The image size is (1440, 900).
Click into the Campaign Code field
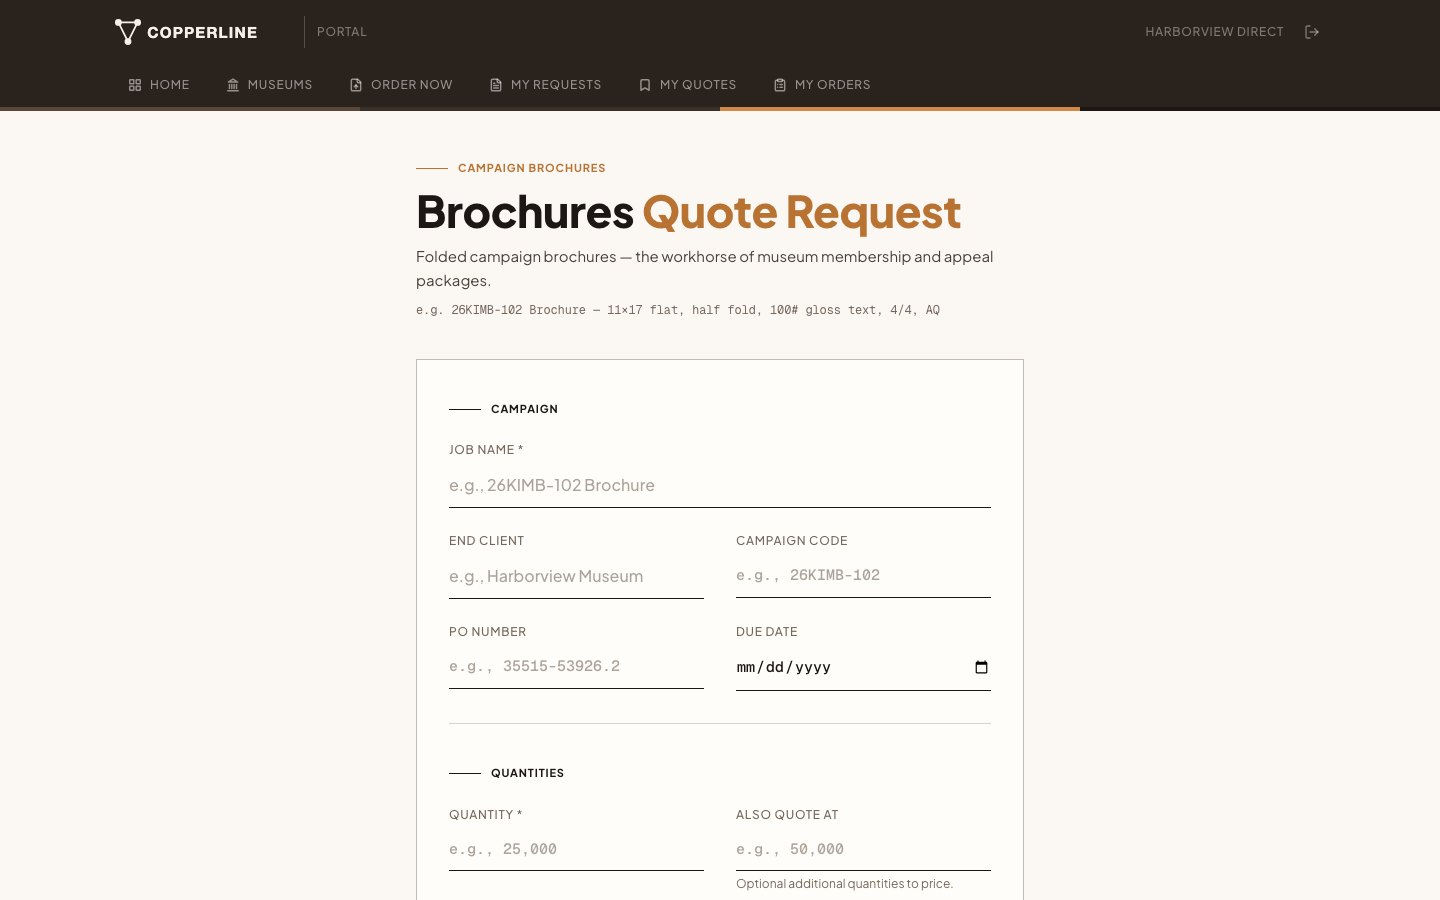[x=863, y=576]
